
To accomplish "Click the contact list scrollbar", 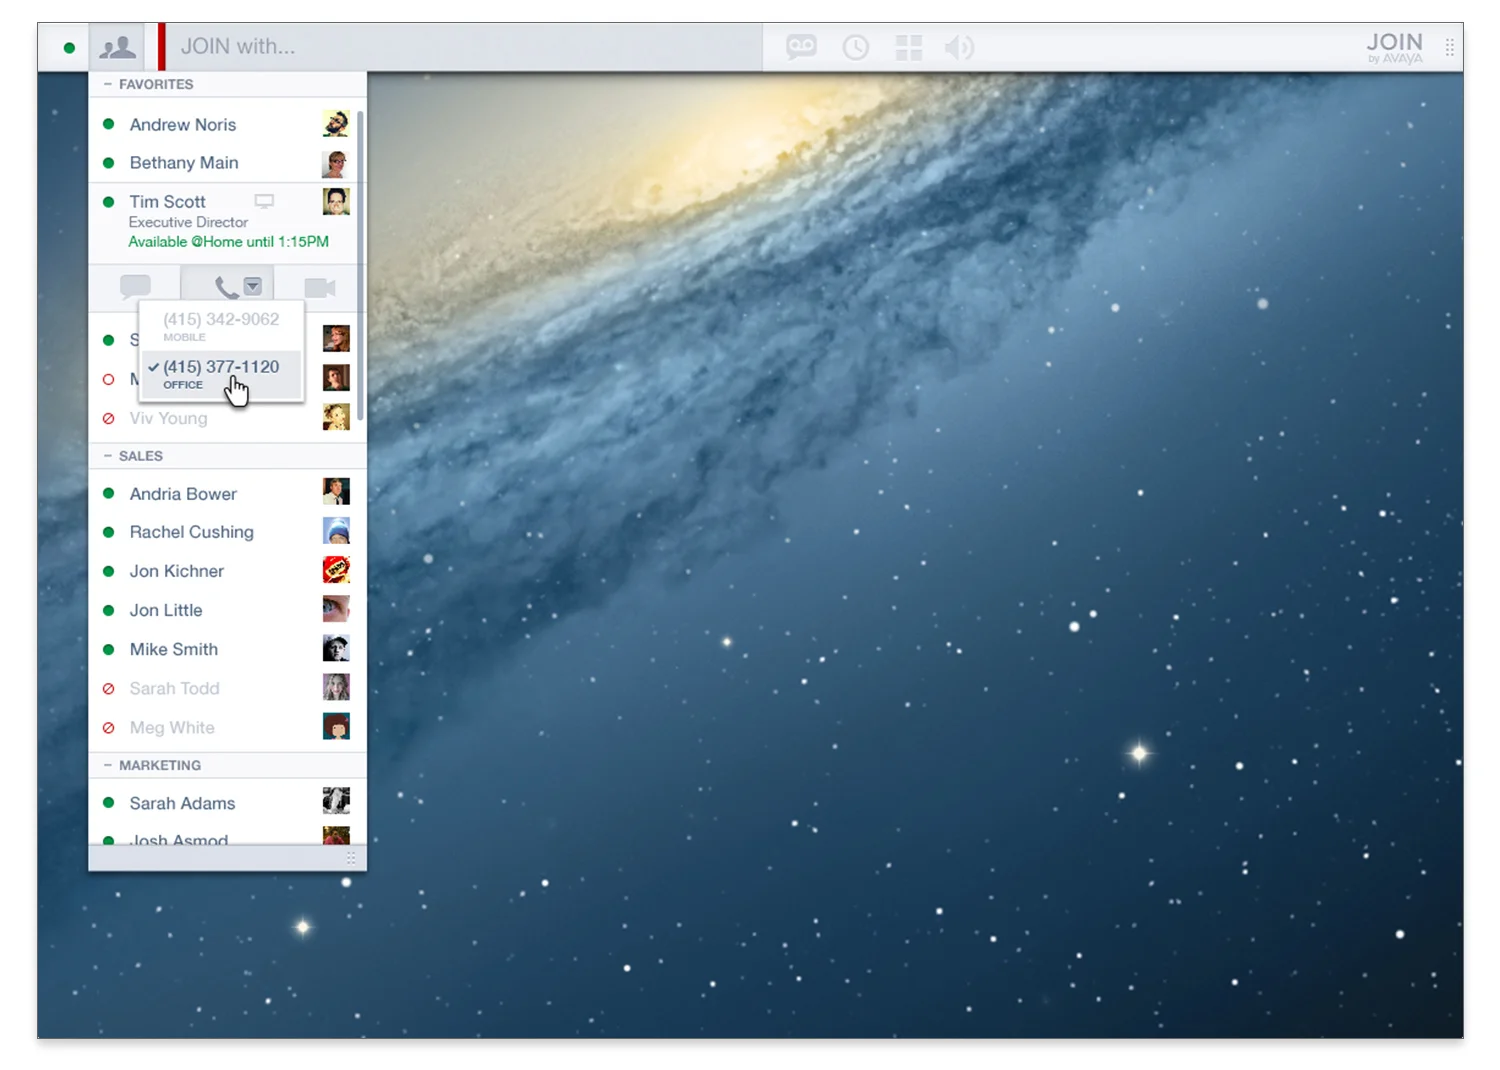I will click(360, 265).
